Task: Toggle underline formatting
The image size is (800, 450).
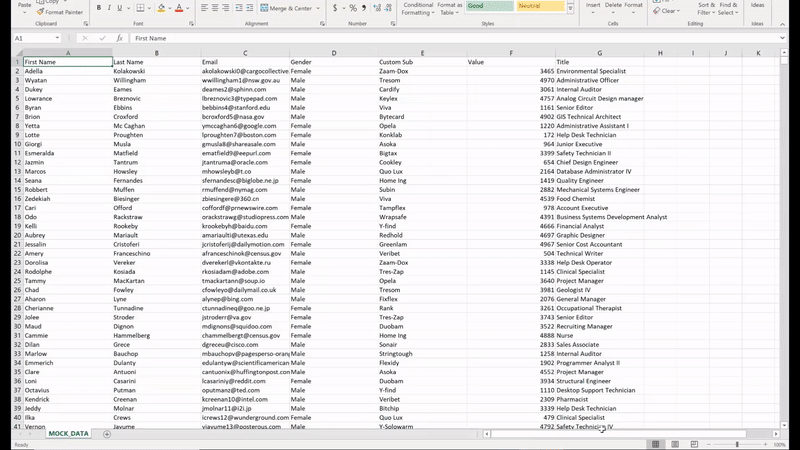Action: (119, 8)
